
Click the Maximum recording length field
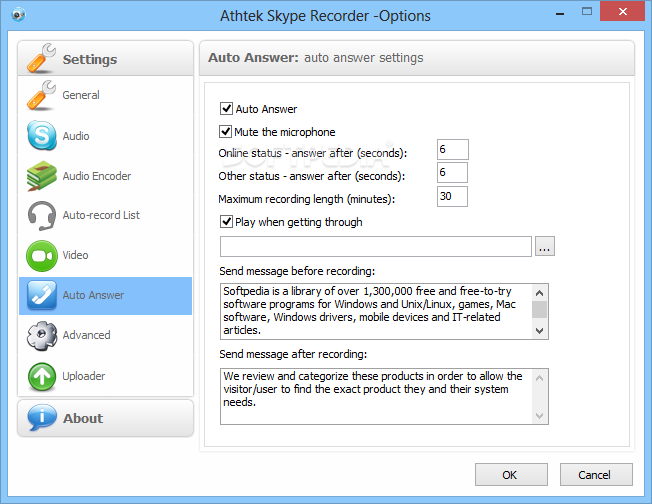(452, 196)
